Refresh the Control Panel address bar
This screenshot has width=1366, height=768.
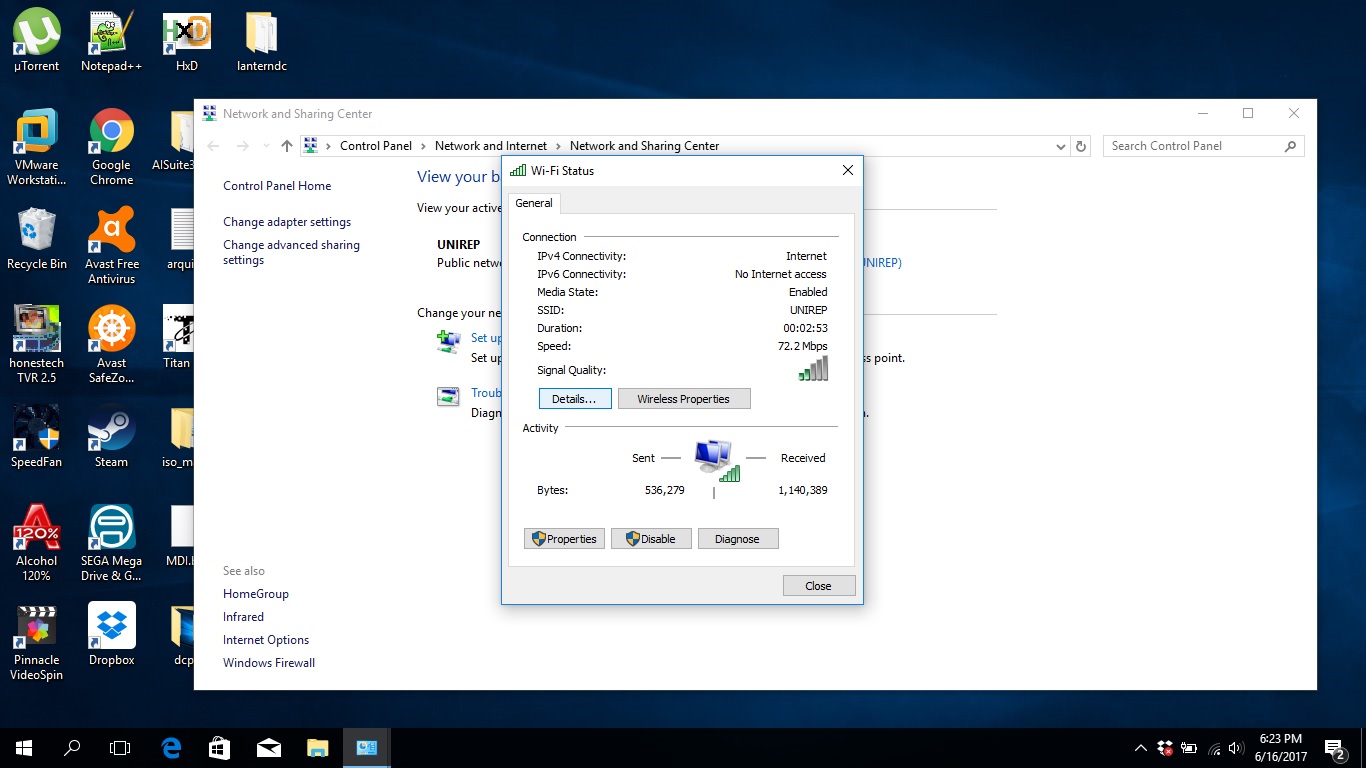pyautogui.click(x=1080, y=146)
